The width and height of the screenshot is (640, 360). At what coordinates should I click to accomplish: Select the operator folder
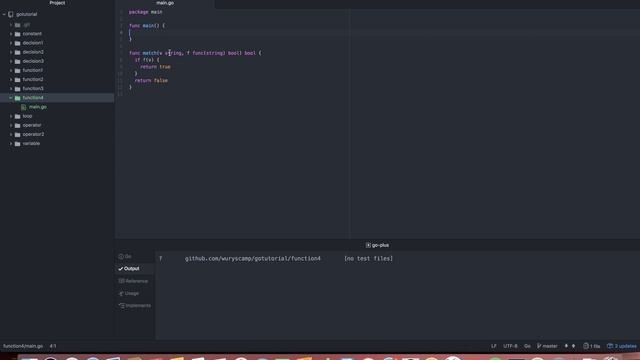click(32, 125)
